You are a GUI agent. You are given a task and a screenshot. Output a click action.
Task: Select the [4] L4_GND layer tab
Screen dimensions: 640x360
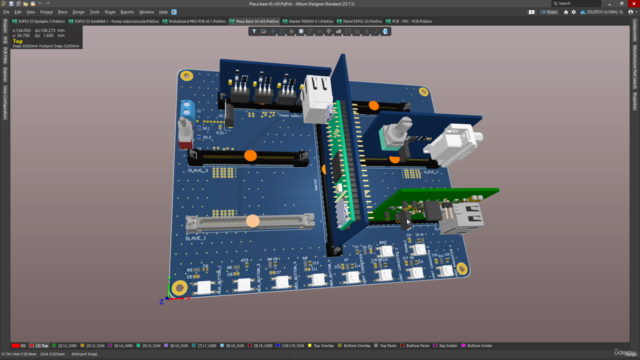click(x=120, y=346)
